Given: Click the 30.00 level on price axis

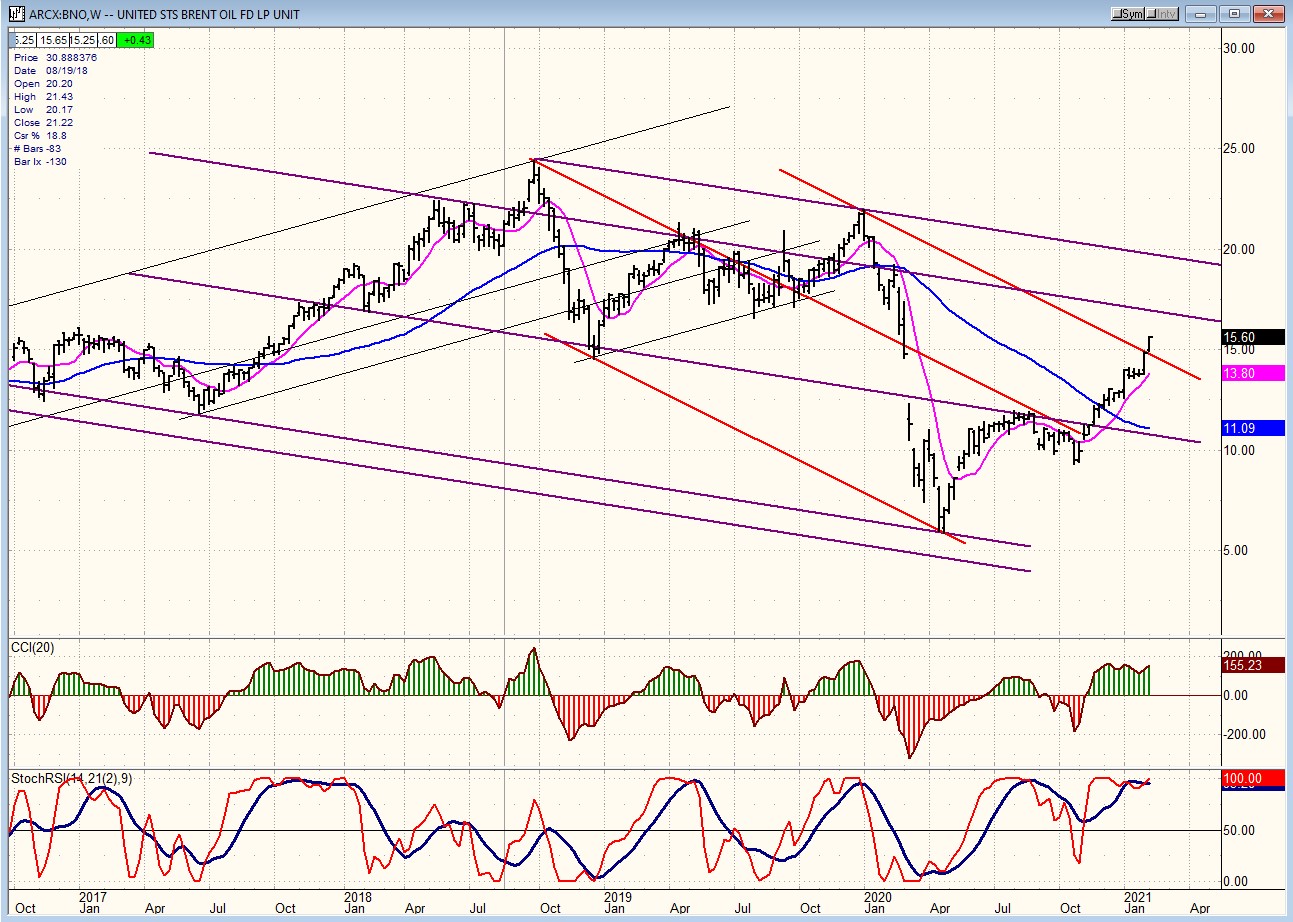Looking at the screenshot, I should pos(1241,48).
